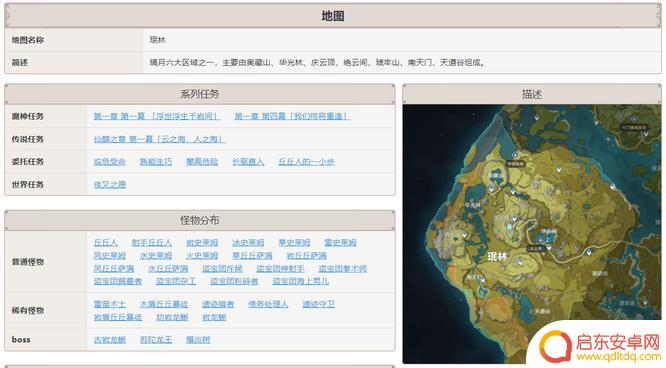The width and height of the screenshot is (666, 368).
Task: Open the 盗宝团粉碎者 monster link
Action: 234,281
